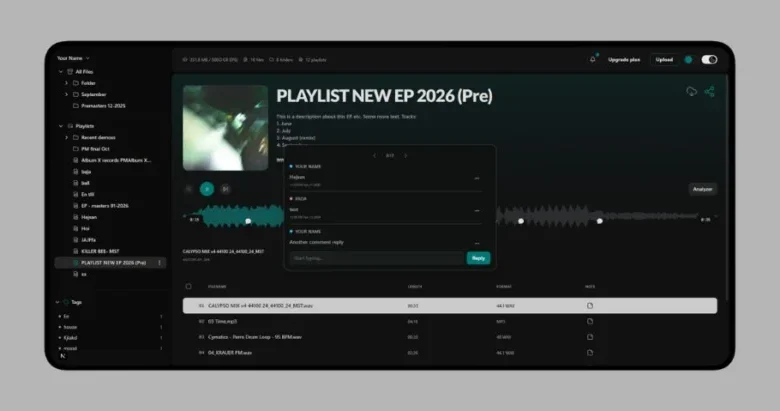This screenshot has height=411, width=780.
Task: Click the share icon beside playlist title
Action: coord(710,92)
